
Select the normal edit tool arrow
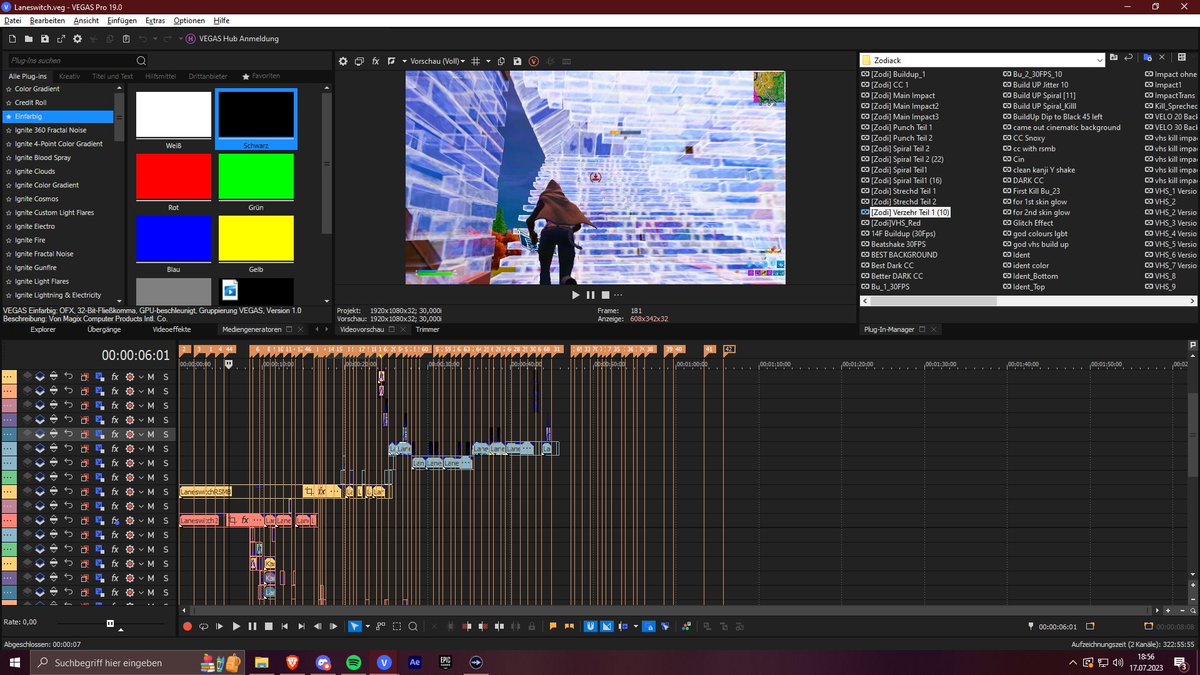(x=354, y=626)
